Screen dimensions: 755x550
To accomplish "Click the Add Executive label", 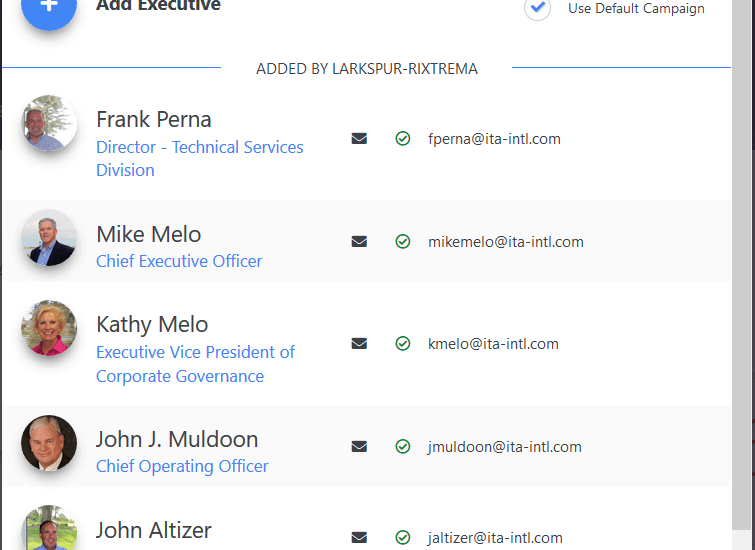I will click(x=158, y=6).
